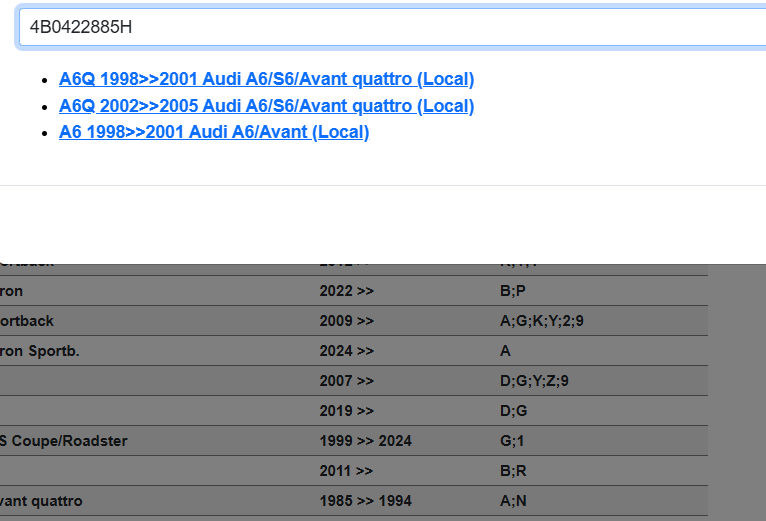
Task: Click the 2024 >> year cell
Action: pos(346,351)
